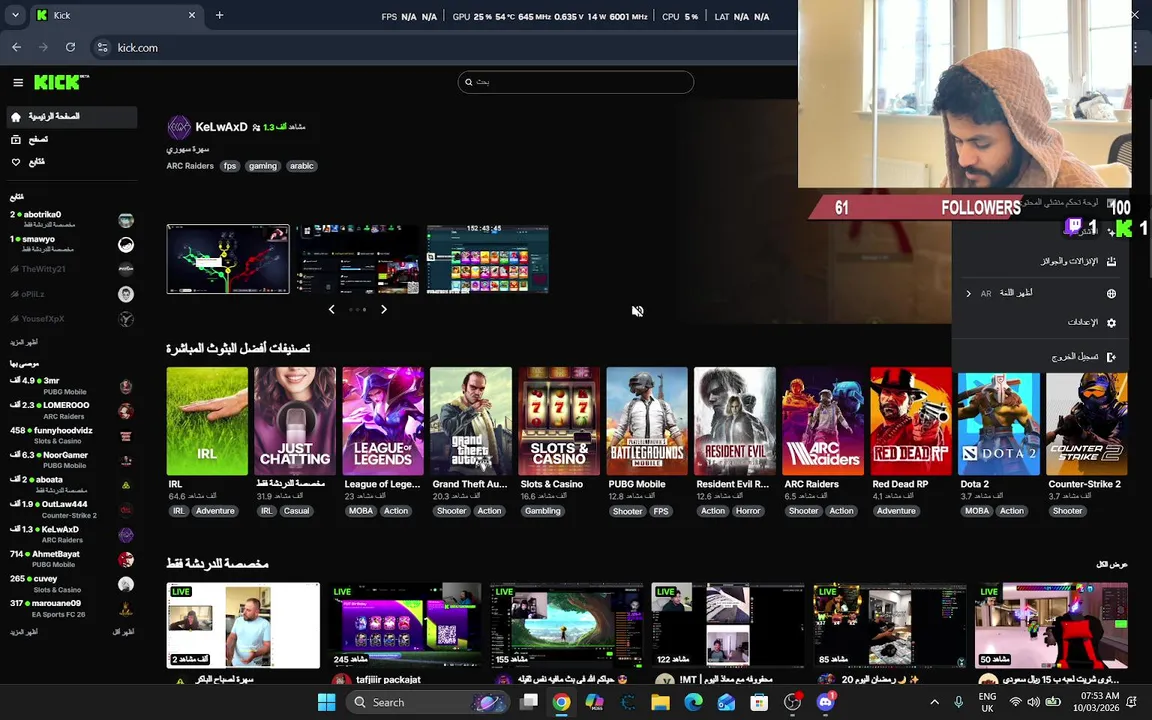View site information icon in address bar
The height and width of the screenshot is (720, 1152).
pos(103,47)
